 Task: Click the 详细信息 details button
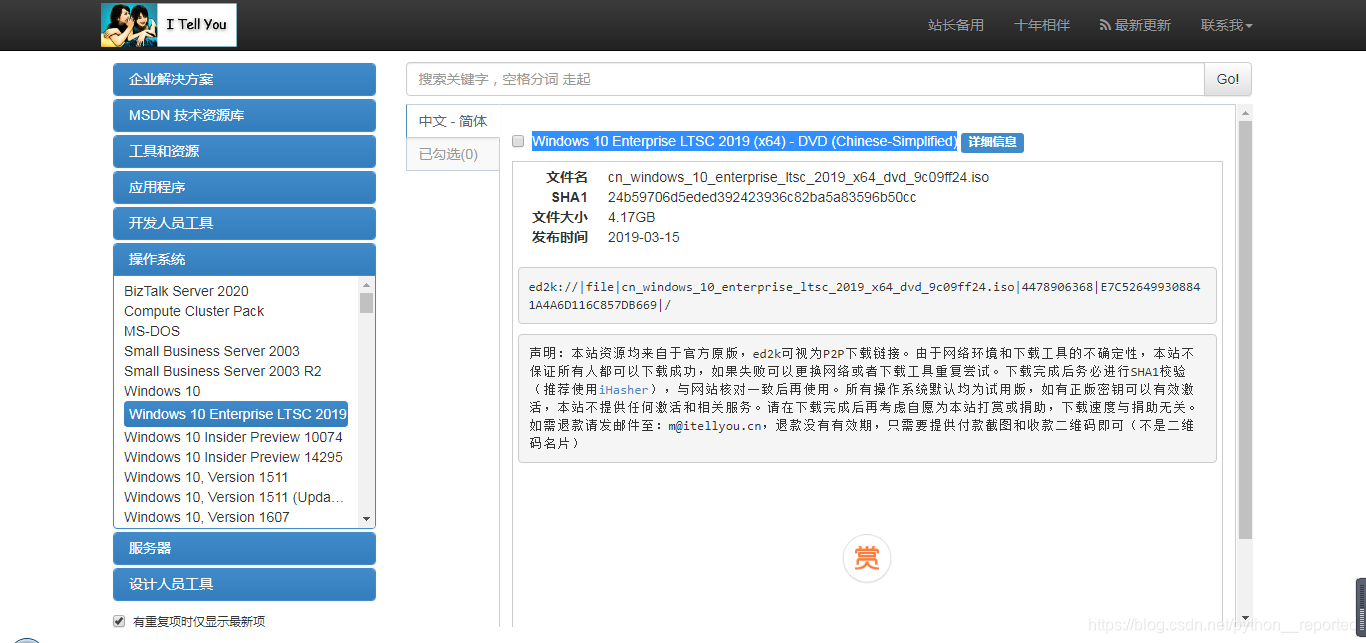992,142
